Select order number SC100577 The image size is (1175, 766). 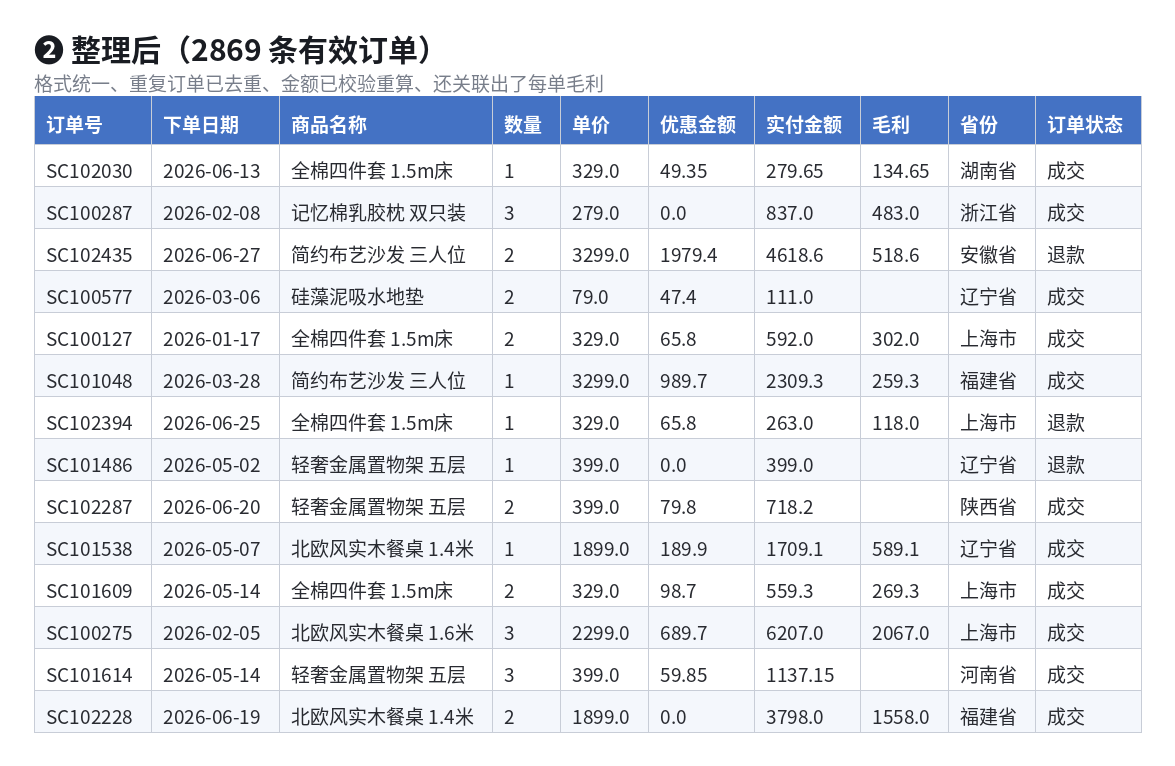click(x=89, y=298)
